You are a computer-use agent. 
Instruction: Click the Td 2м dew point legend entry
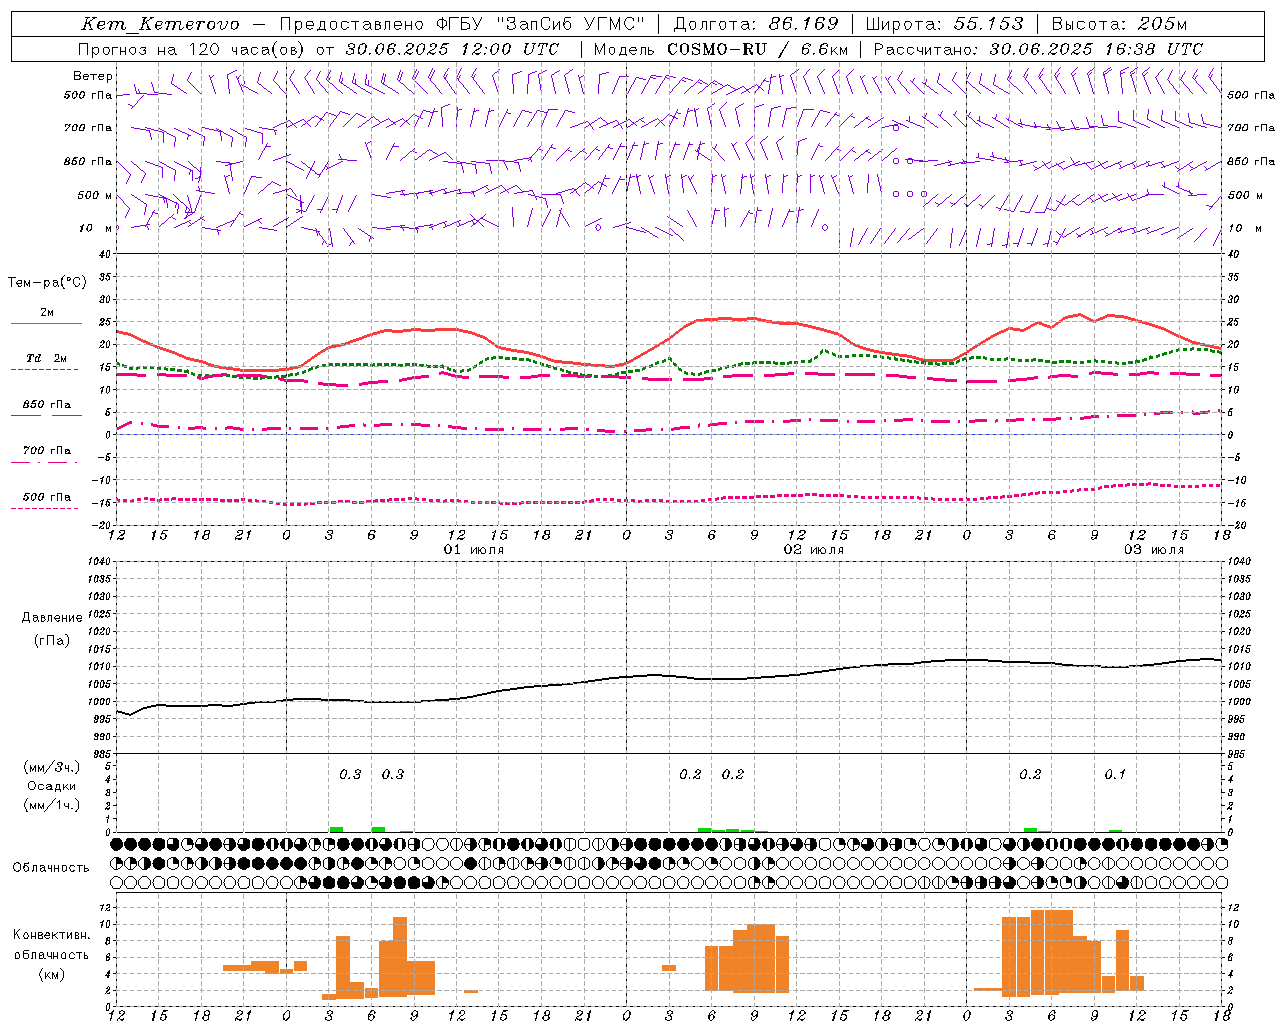47,358
